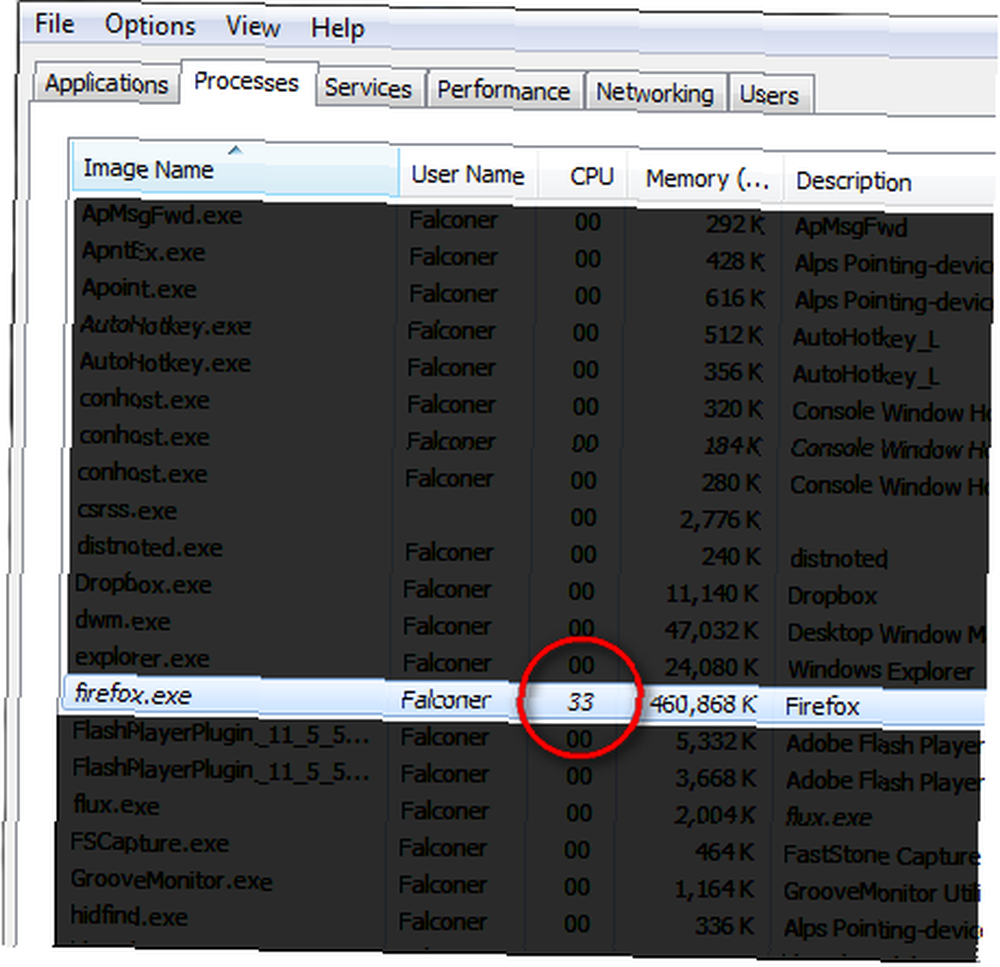Select conhost.exe using 320 K
Screen dimensions: 1000x967
pos(532,405)
